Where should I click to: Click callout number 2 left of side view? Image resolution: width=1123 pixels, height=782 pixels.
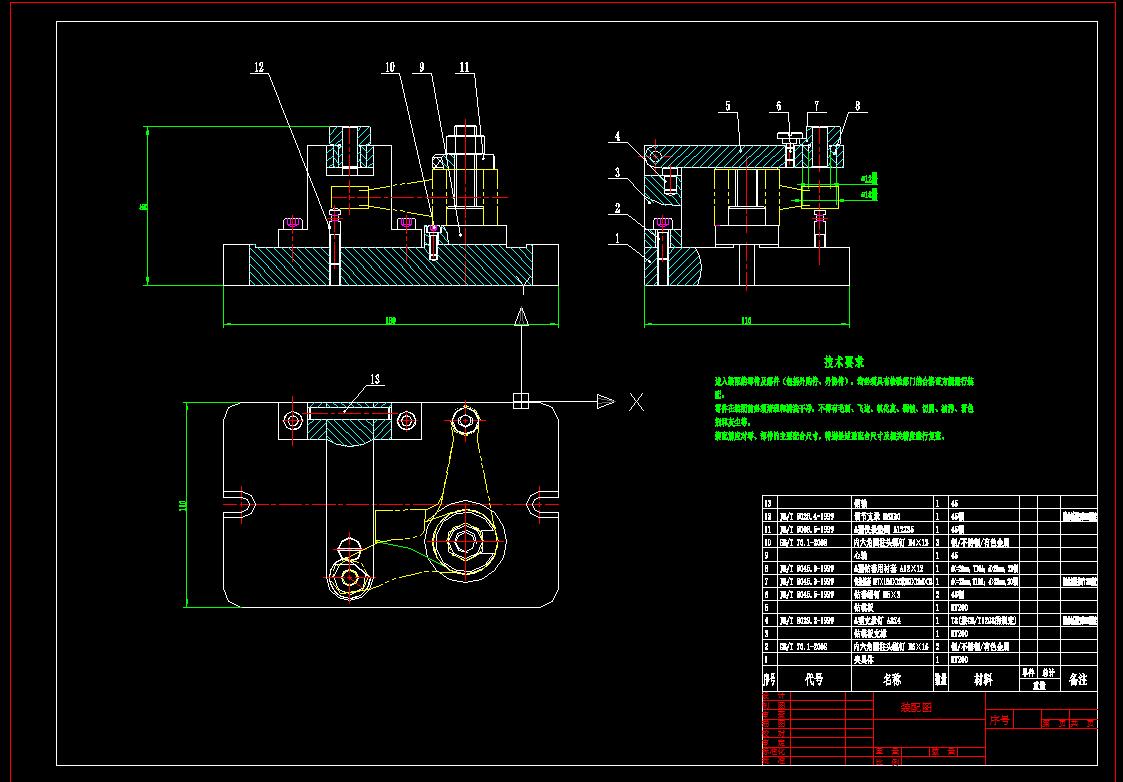(x=617, y=208)
